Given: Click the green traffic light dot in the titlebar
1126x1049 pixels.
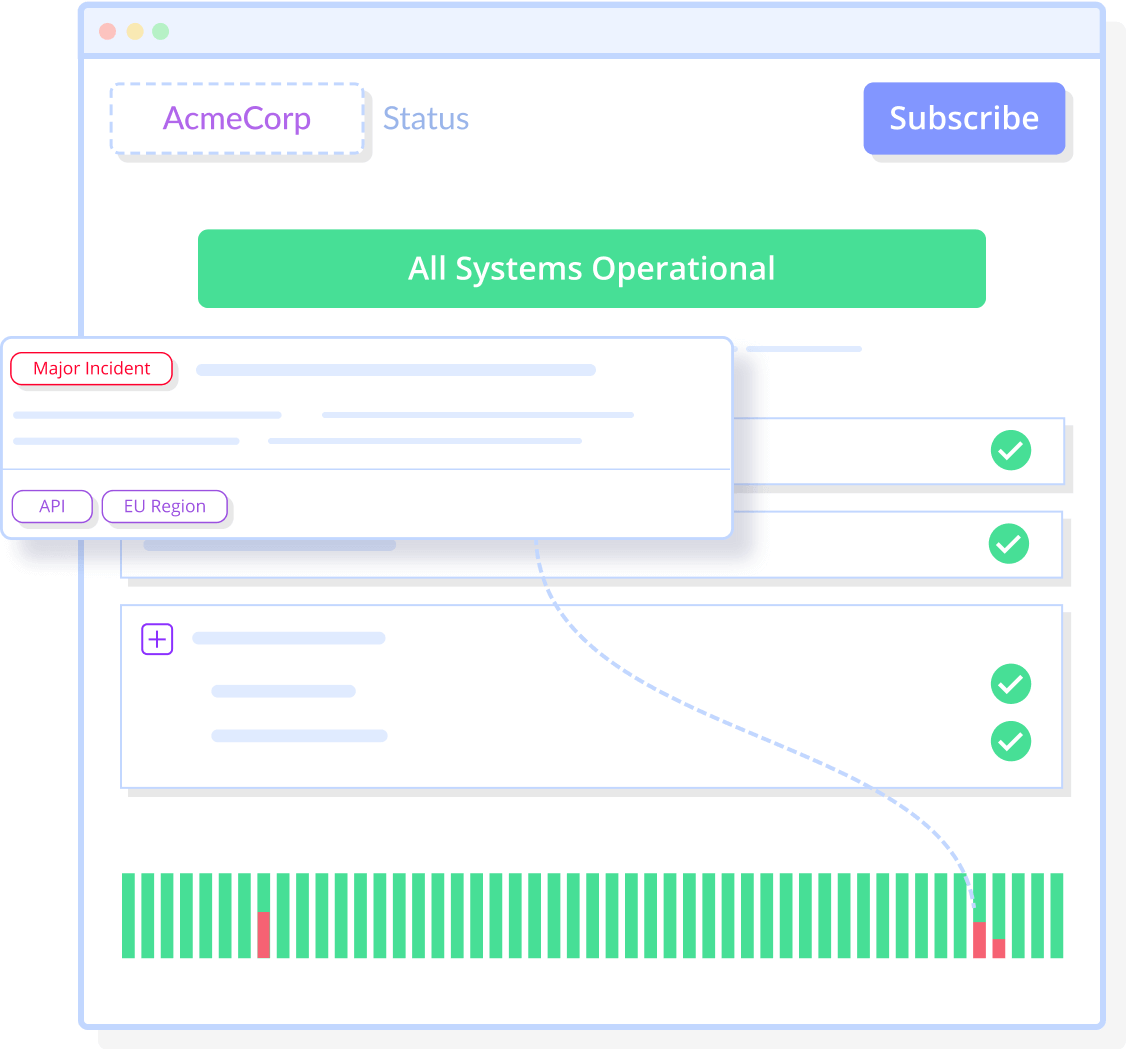Looking at the screenshot, I should pos(160,31).
